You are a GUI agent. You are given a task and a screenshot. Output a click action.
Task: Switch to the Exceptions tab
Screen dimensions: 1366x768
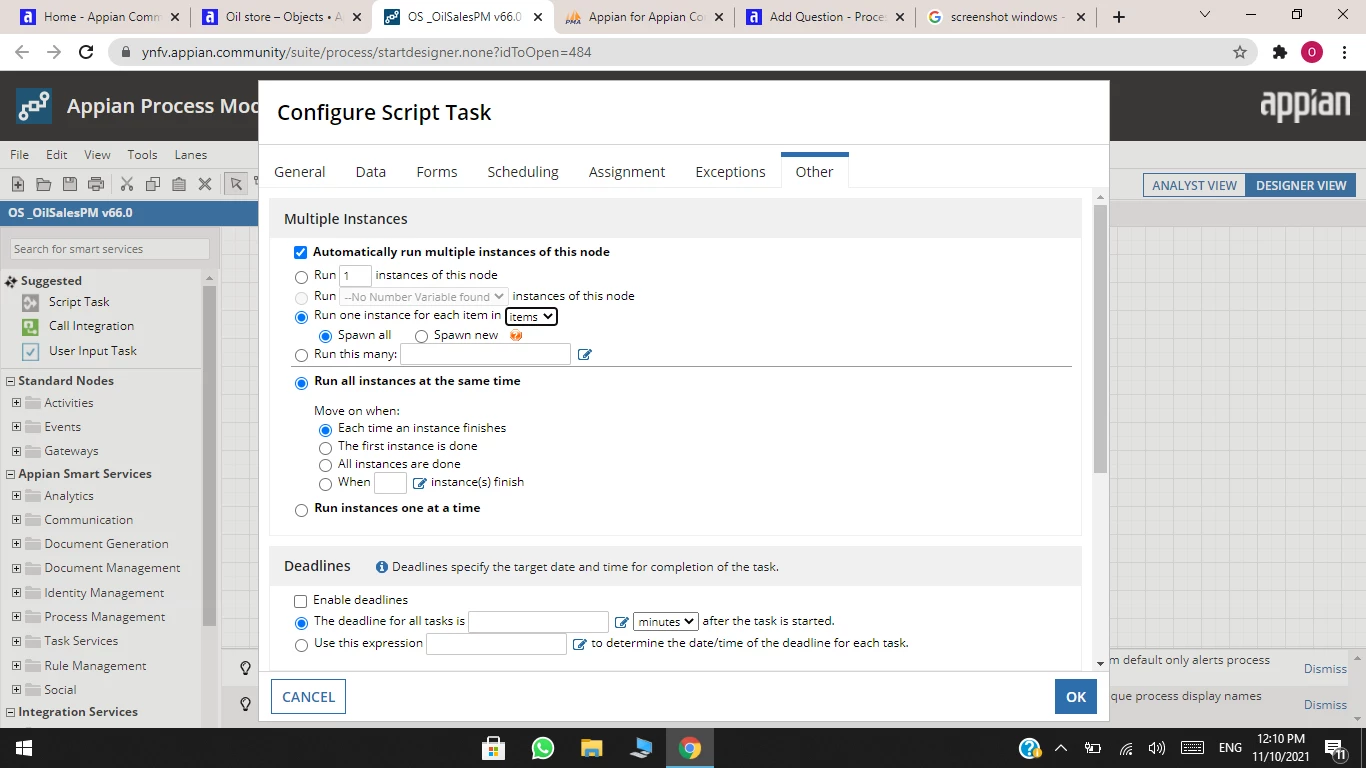[x=731, y=172]
